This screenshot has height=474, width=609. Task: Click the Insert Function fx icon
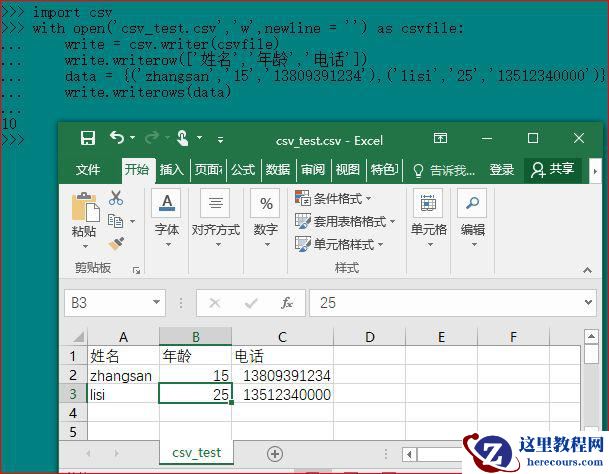287,303
